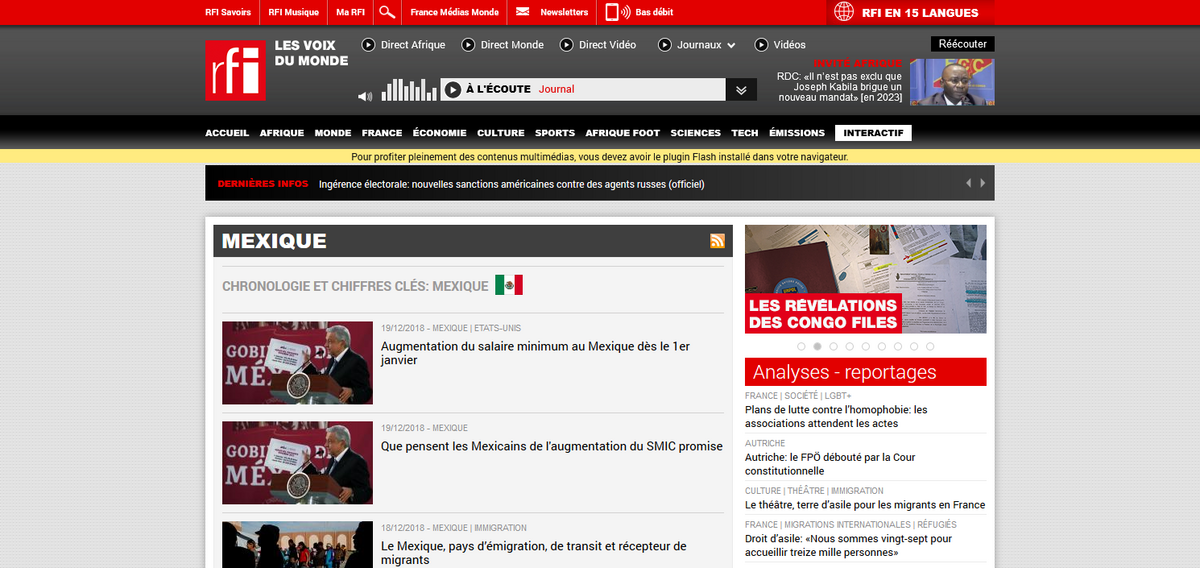Subscribe via the orange RSS icon
Screen dimensions: 1200x568
tap(717, 240)
